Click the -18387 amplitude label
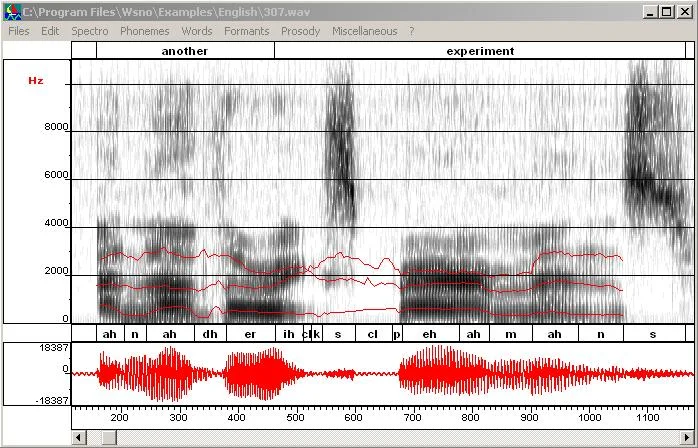698x448 pixels. (52, 400)
